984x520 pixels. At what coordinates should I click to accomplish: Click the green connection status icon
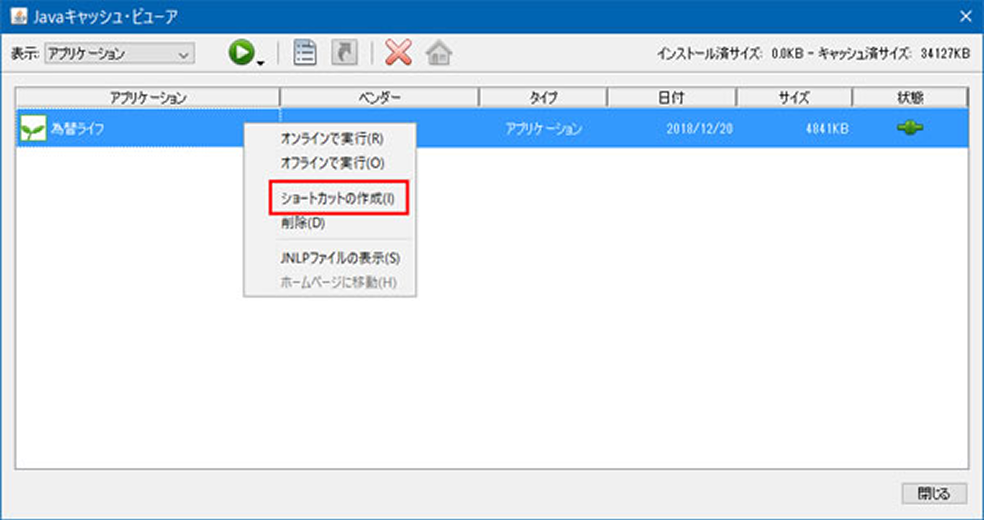point(910,129)
